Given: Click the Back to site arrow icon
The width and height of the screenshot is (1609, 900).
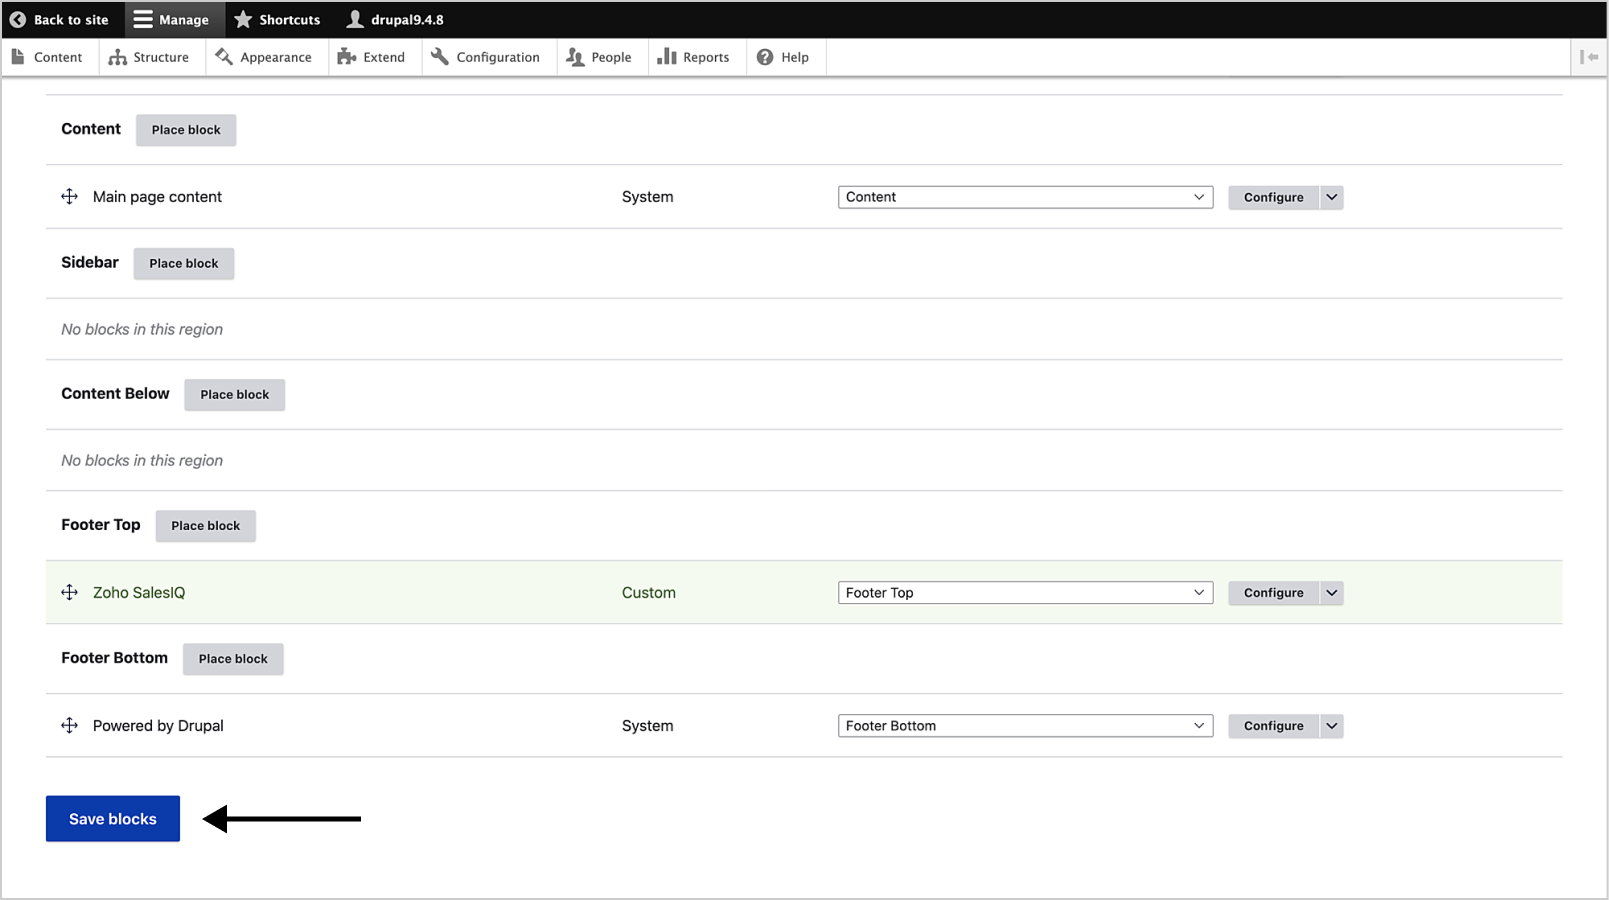Looking at the screenshot, I should point(18,20).
